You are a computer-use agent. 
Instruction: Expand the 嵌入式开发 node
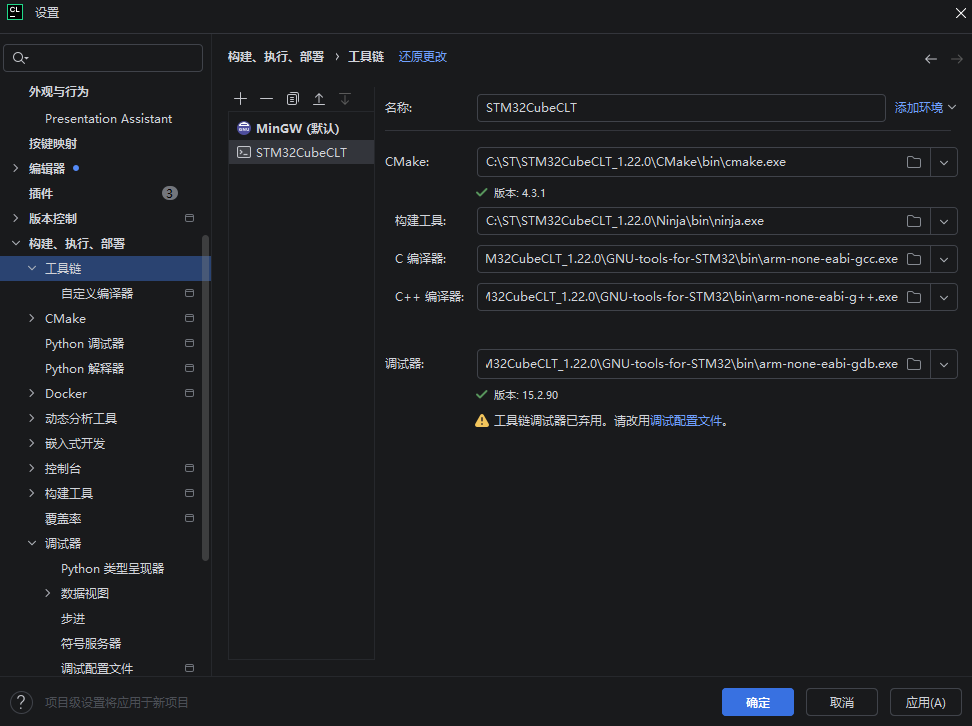pos(32,443)
